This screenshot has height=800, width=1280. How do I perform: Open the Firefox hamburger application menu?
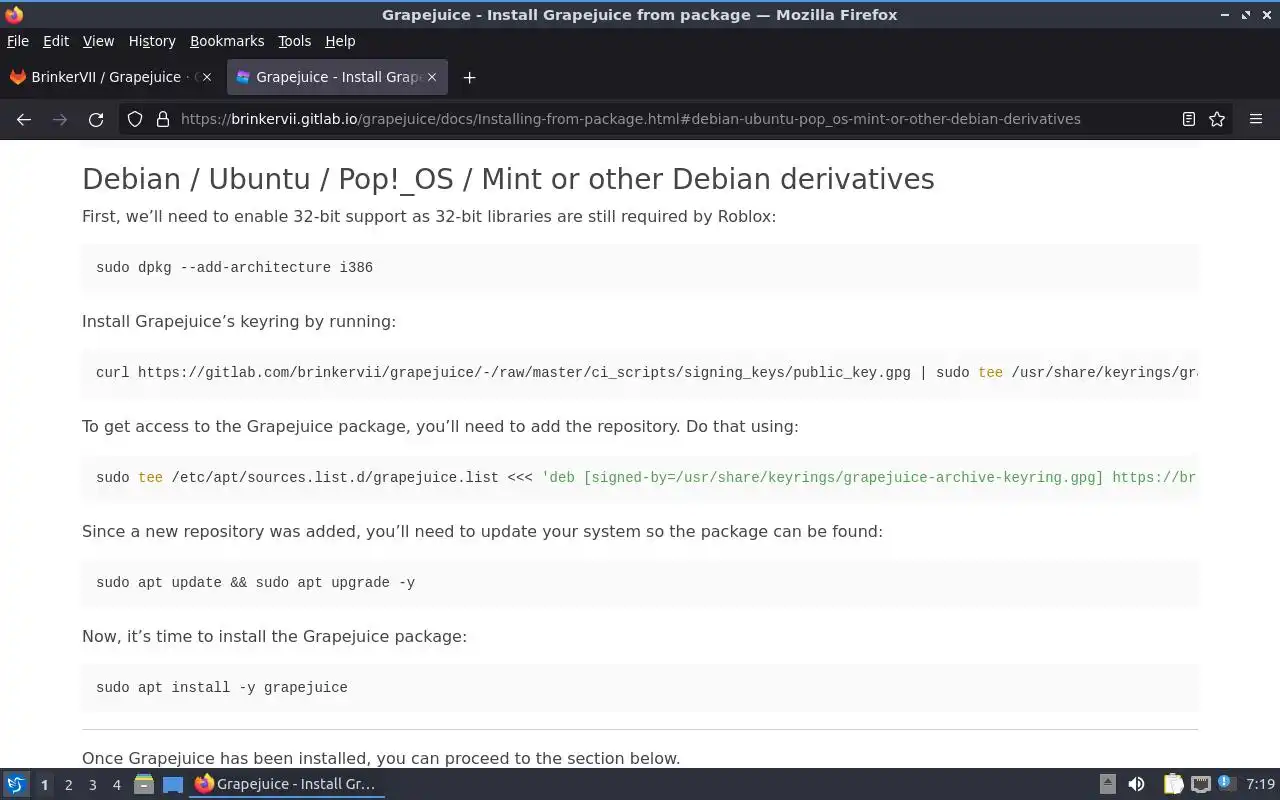pyautogui.click(x=1256, y=119)
